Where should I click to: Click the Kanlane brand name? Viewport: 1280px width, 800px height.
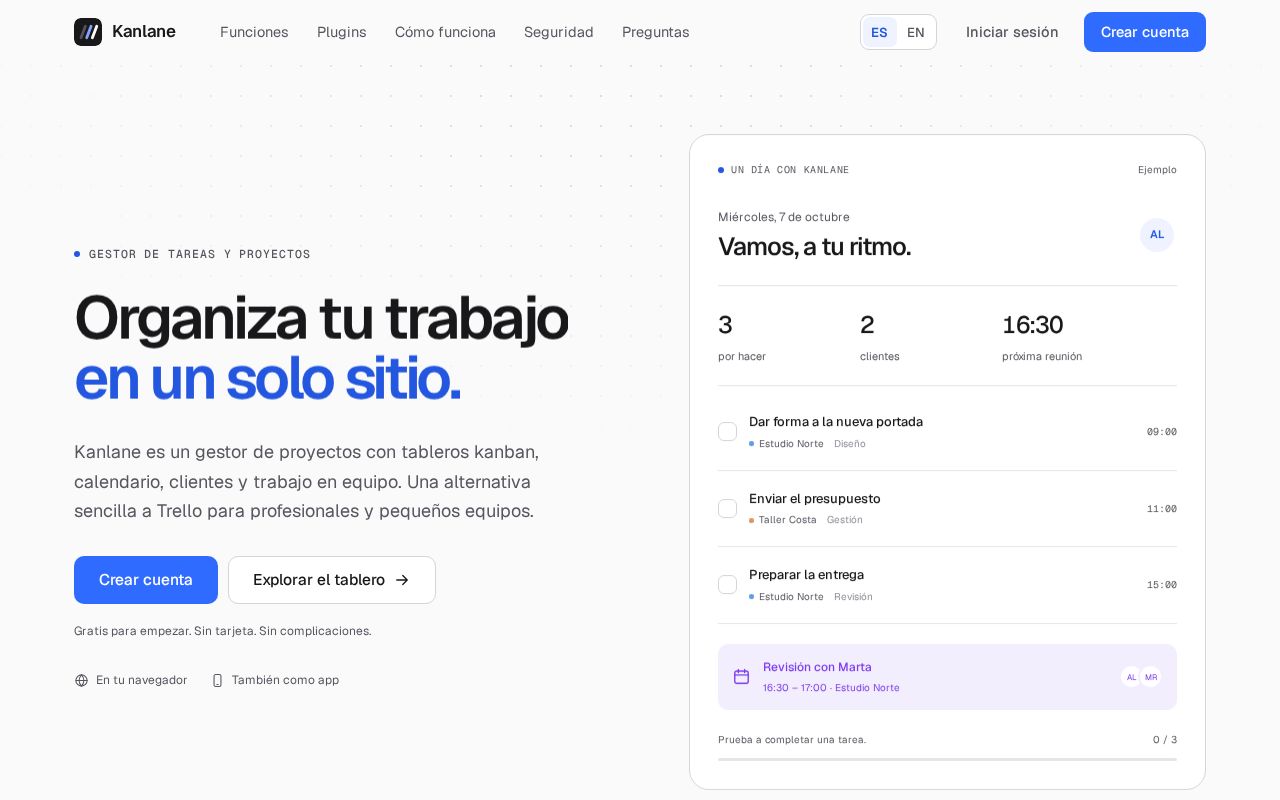pyautogui.click(x=144, y=32)
